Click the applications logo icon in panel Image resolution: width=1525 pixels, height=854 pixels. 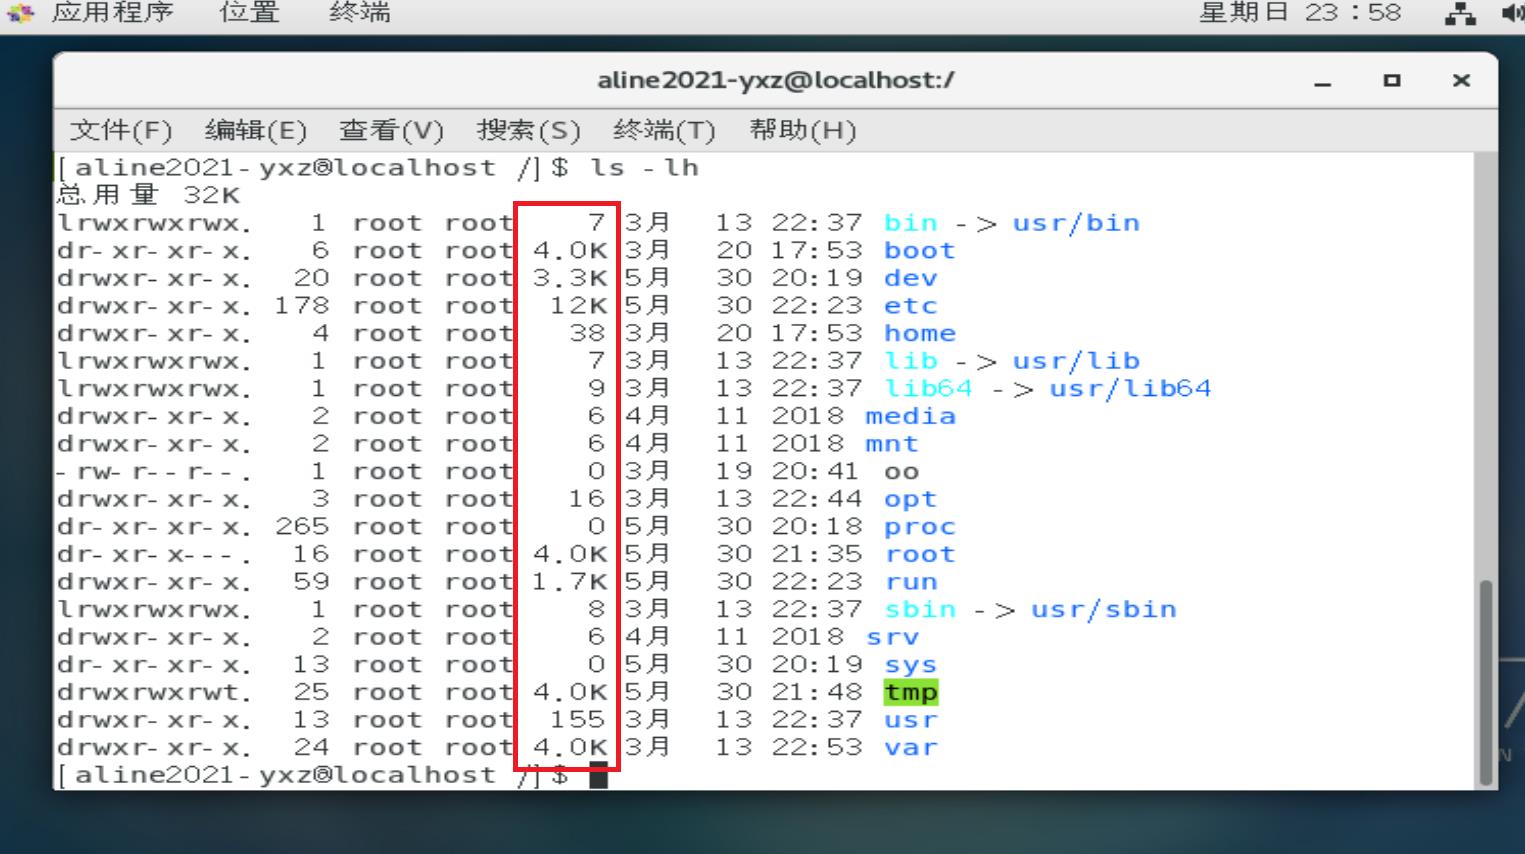tap(20, 13)
